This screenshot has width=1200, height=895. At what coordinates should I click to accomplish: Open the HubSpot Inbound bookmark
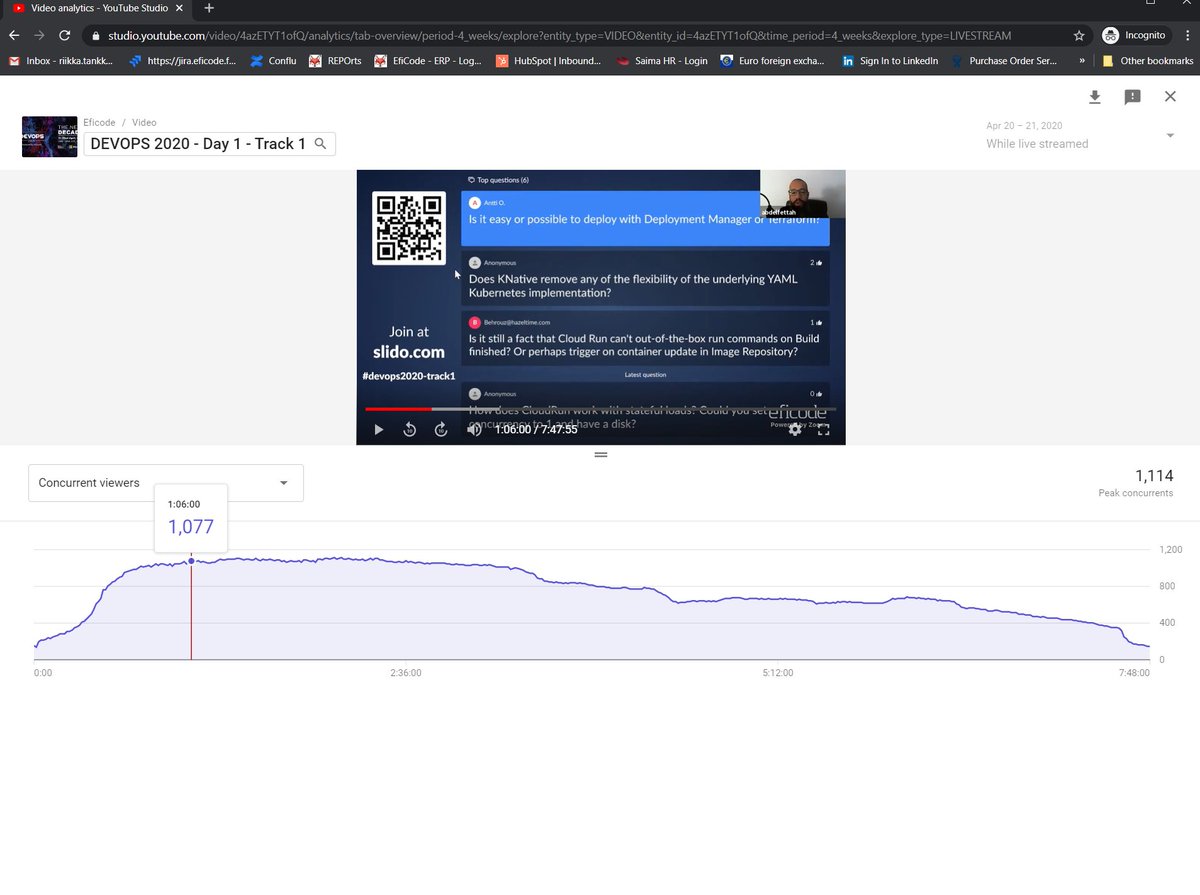548,61
